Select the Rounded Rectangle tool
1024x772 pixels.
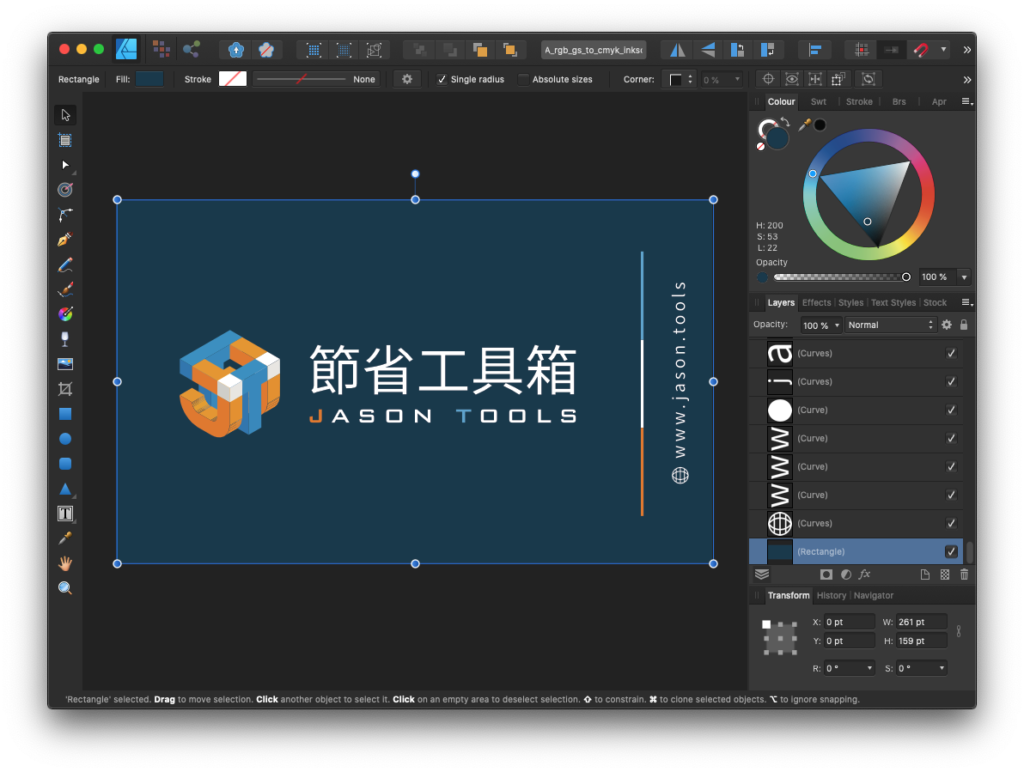(65, 464)
